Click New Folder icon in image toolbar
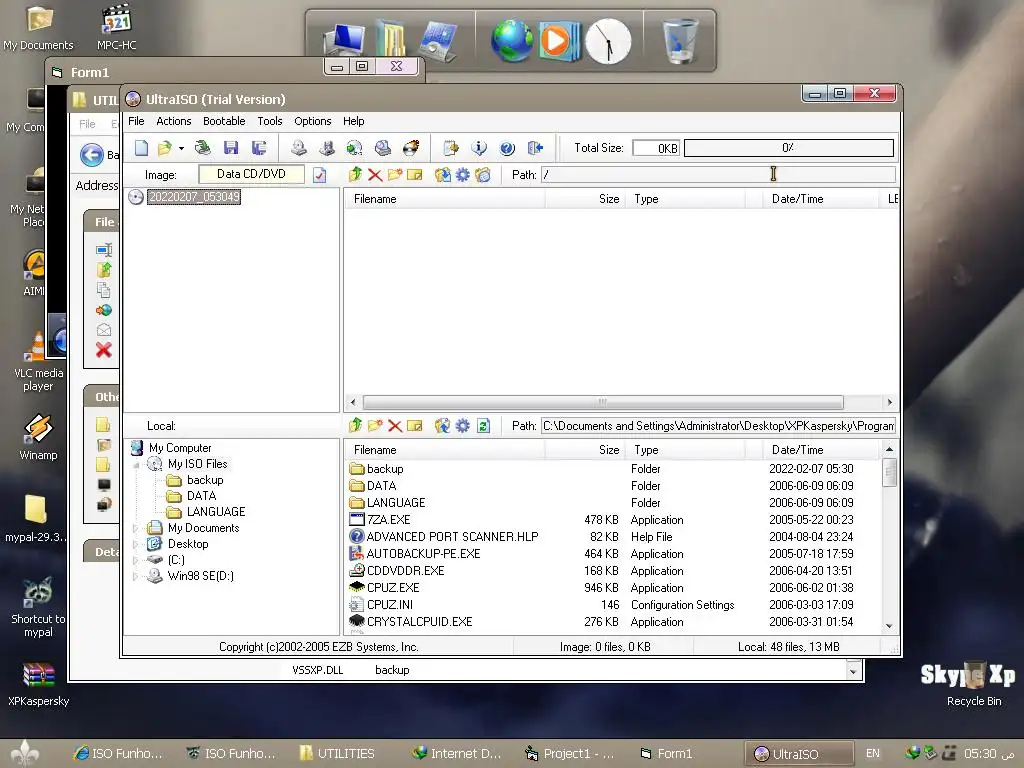This screenshot has height=768, width=1024. tap(394, 174)
